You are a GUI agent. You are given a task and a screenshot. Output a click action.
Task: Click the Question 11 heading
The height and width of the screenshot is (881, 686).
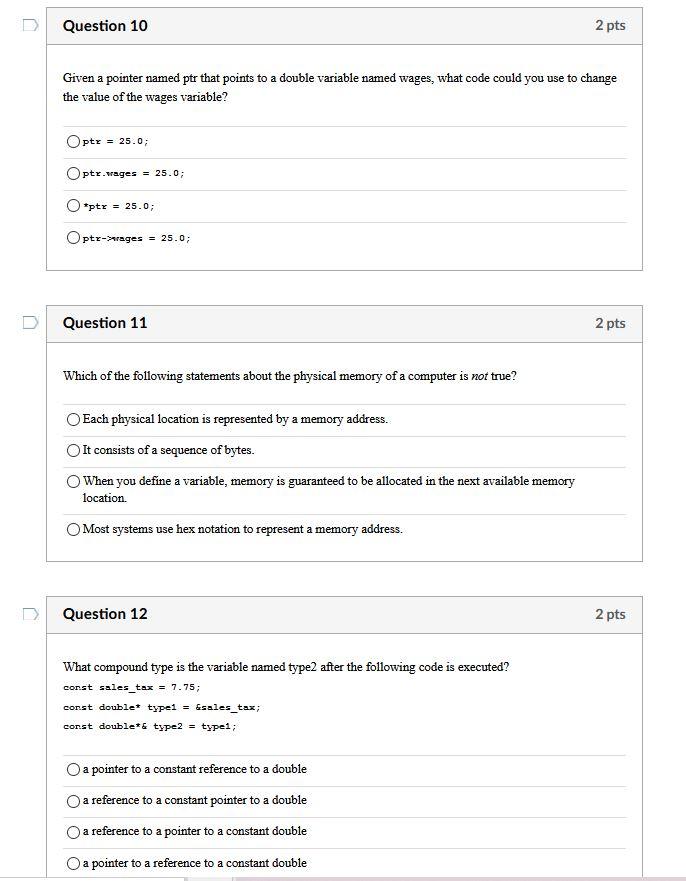(x=105, y=323)
